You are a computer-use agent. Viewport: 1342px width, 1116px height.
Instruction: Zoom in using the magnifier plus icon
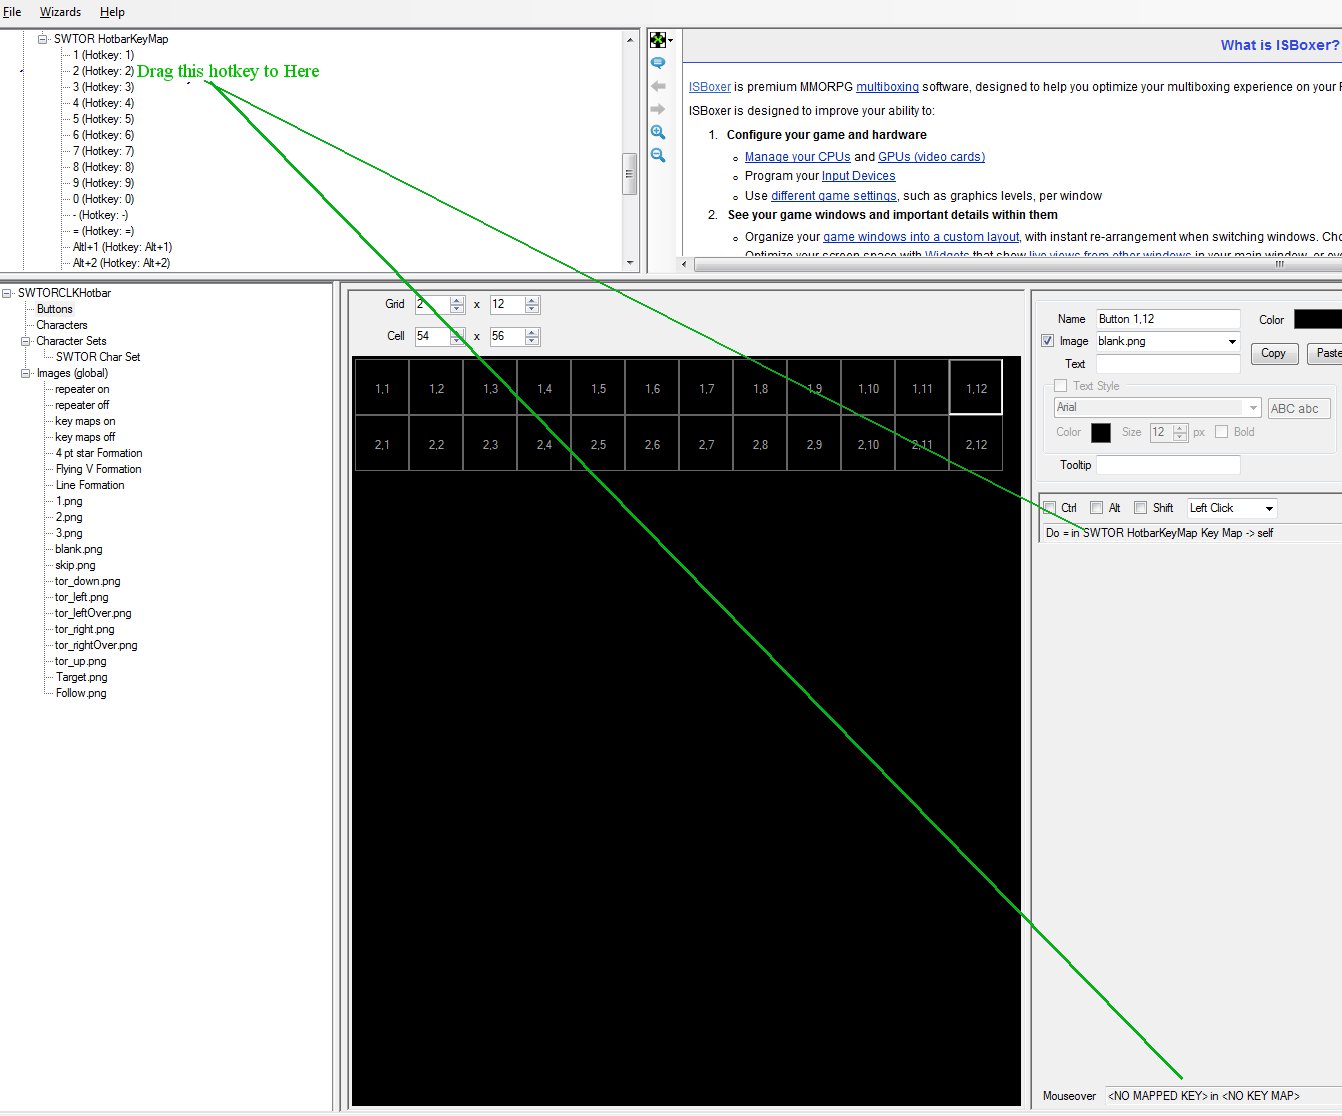tap(658, 132)
